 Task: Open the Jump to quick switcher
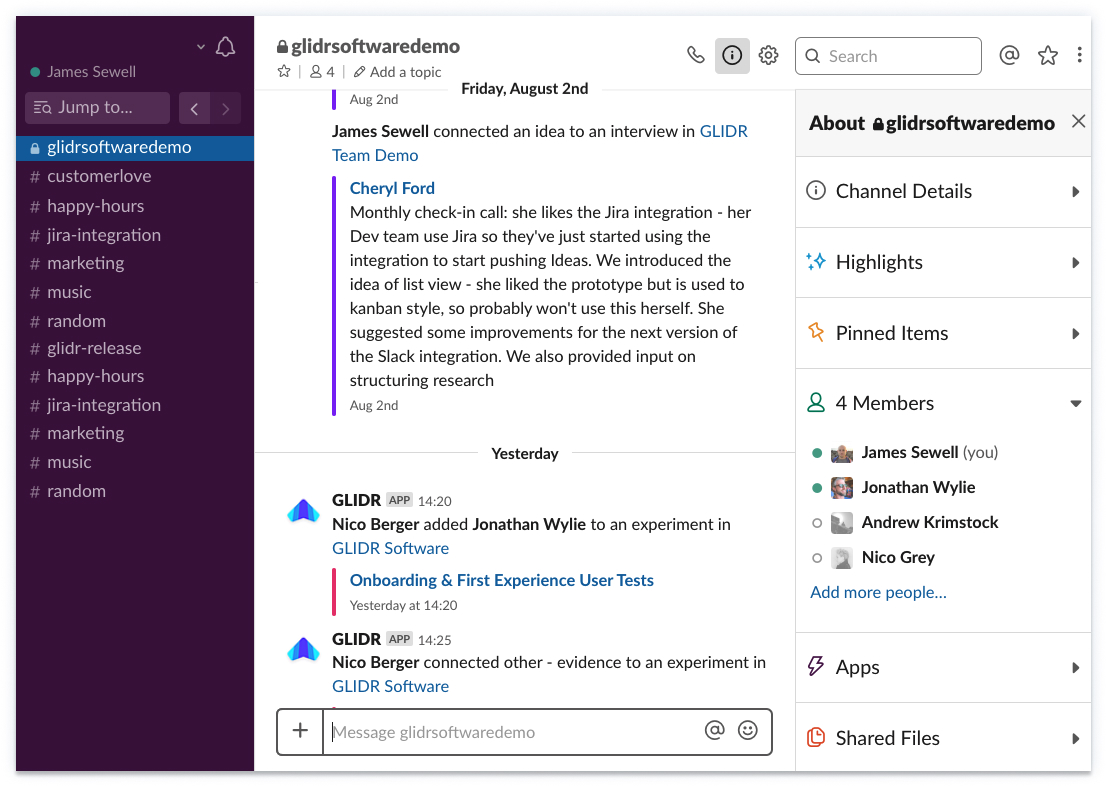pos(97,107)
